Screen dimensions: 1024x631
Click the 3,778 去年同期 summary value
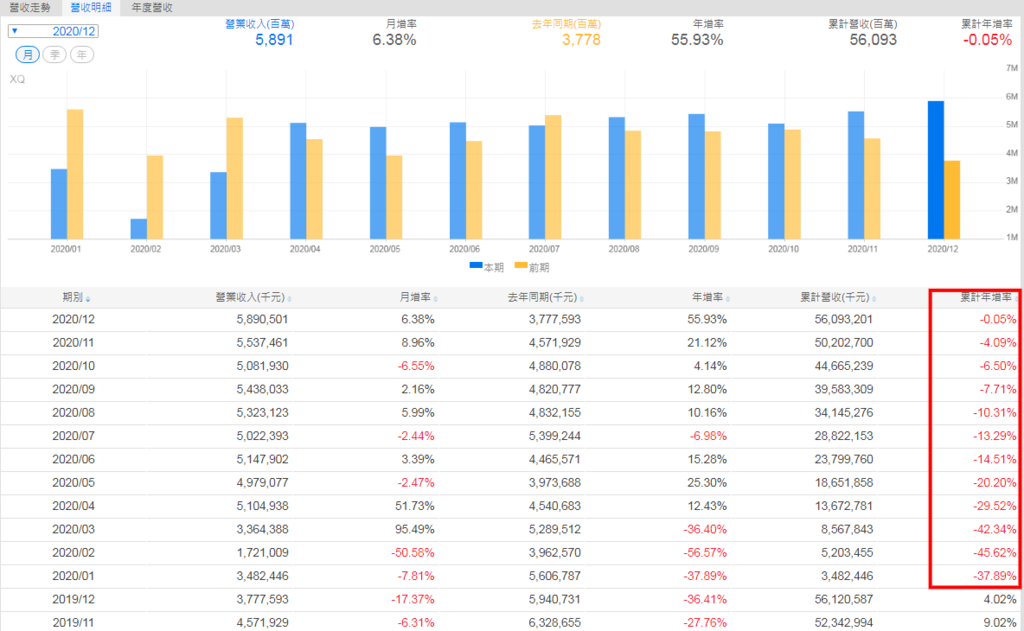581,40
